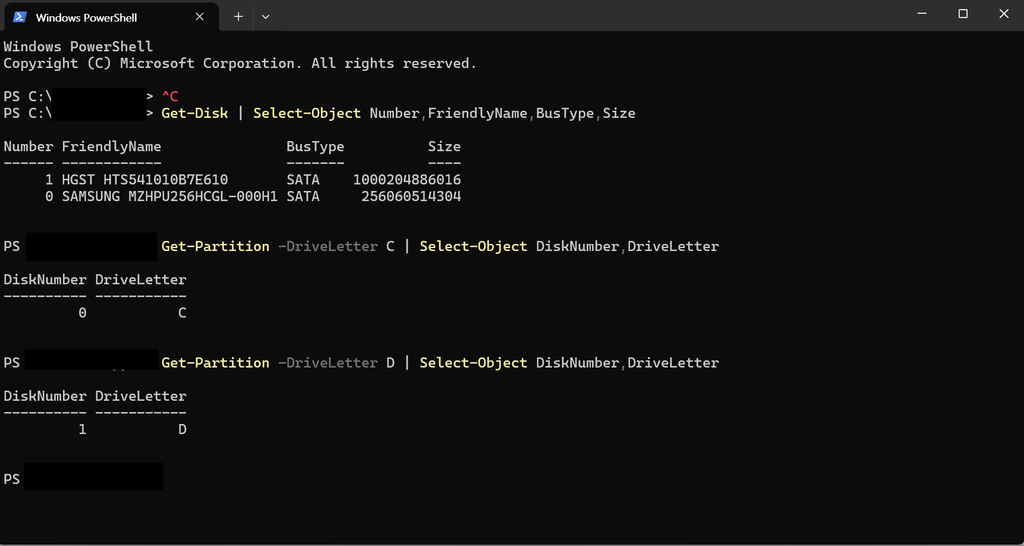The image size is (1024, 546).
Task: Click the BusType column header
Action: coord(315,147)
